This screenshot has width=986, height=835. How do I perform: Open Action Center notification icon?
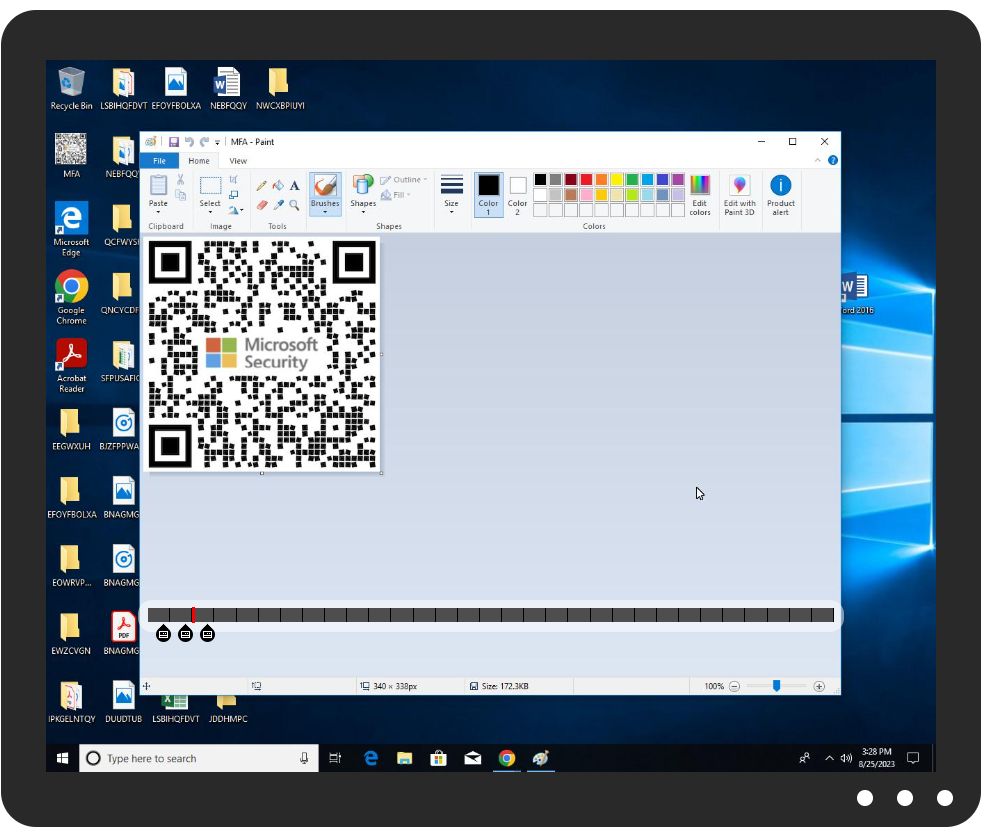[x=913, y=759]
